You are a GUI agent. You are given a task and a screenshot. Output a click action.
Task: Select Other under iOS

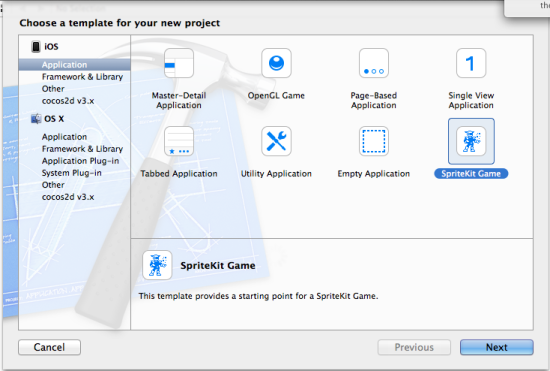(53, 89)
